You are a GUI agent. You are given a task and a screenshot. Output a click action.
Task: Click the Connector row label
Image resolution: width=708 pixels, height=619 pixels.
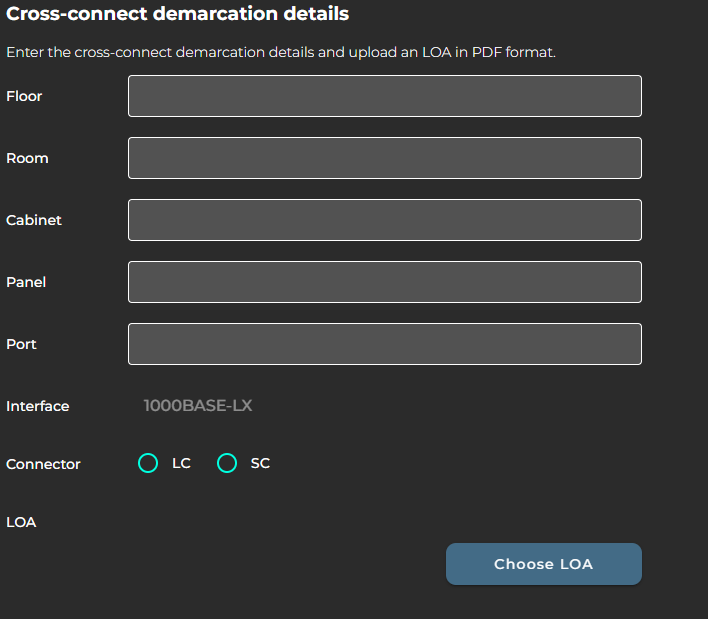point(43,464)
